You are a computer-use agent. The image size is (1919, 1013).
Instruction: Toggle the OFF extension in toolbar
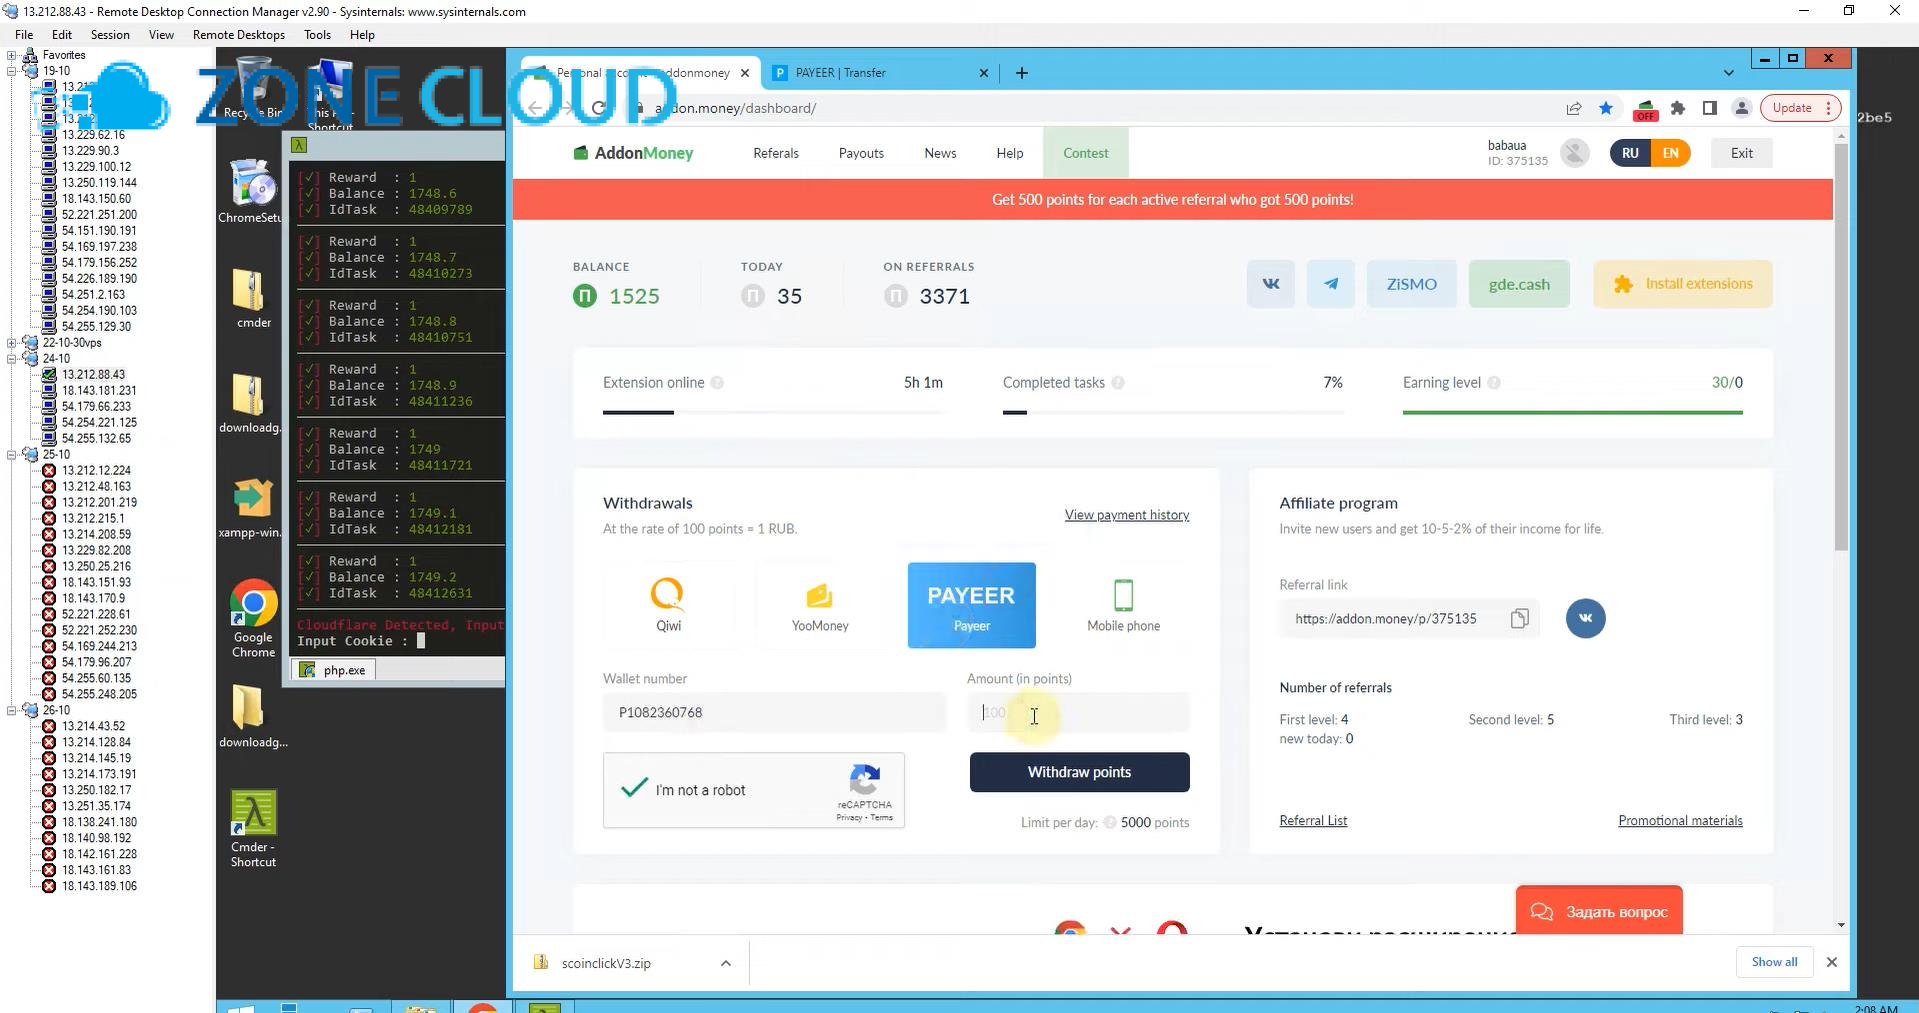[1645, 110]
